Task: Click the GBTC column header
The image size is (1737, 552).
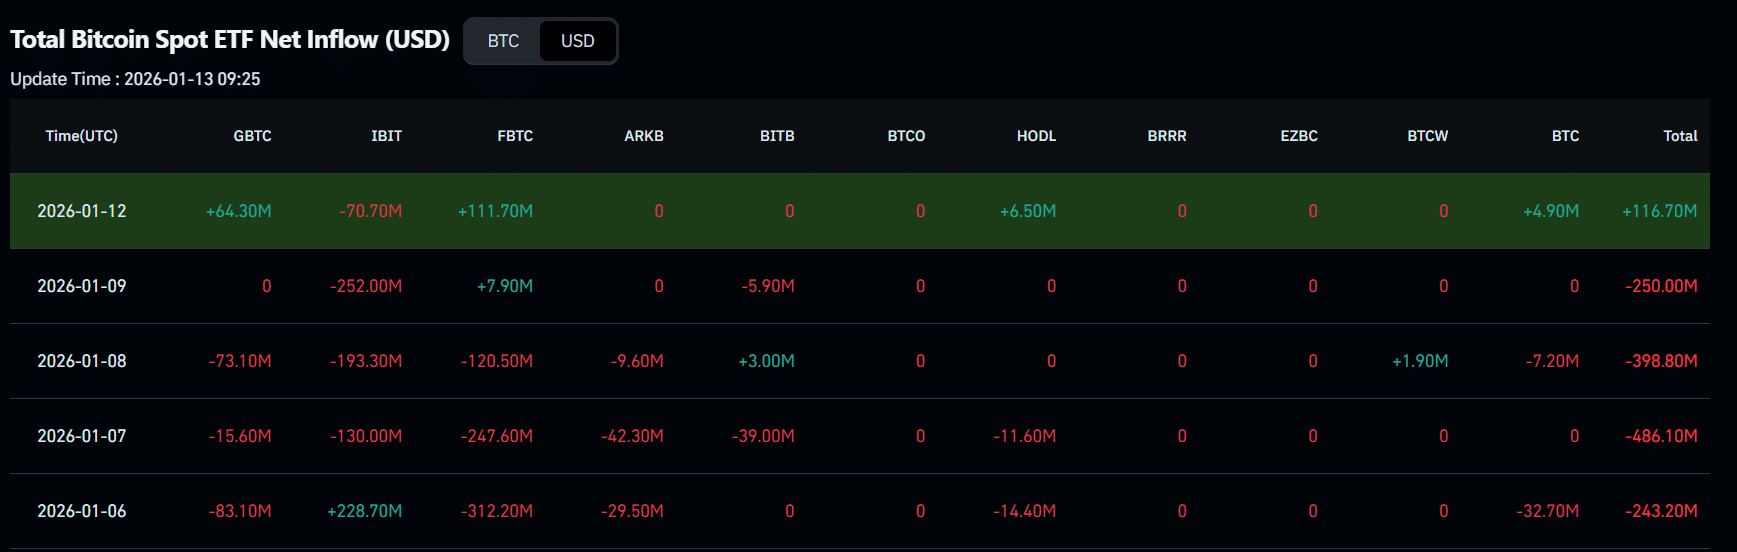Action: click(x=252, y=136)
